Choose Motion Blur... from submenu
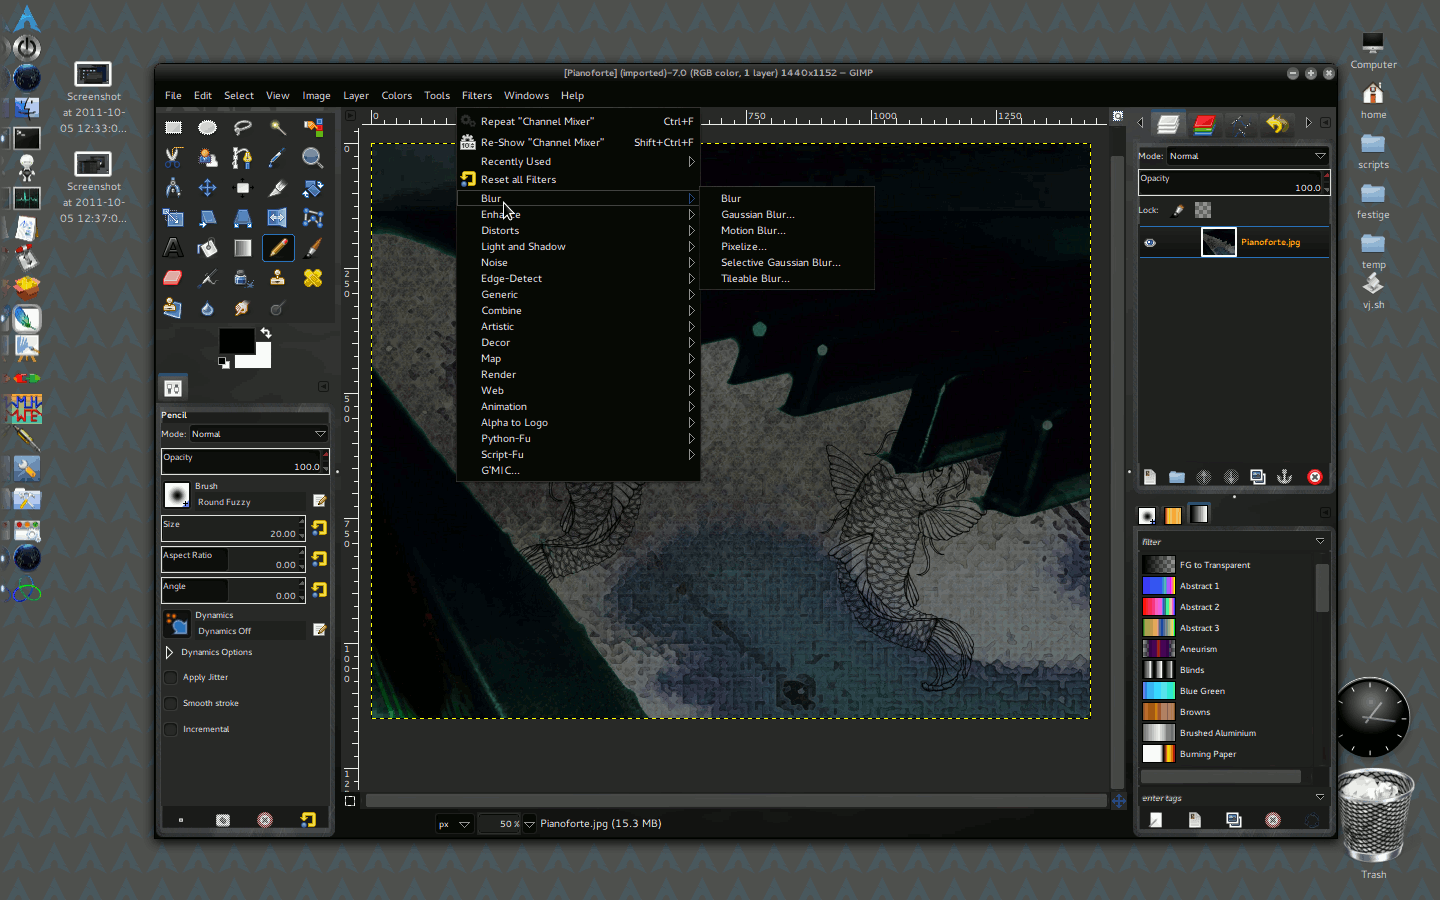The image size is (1440, 900). point(753,230)
